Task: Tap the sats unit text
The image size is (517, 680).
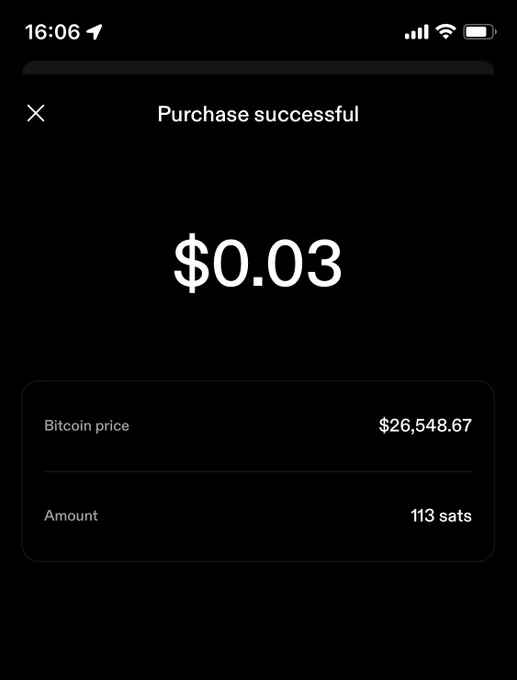Action: (455, 516)
